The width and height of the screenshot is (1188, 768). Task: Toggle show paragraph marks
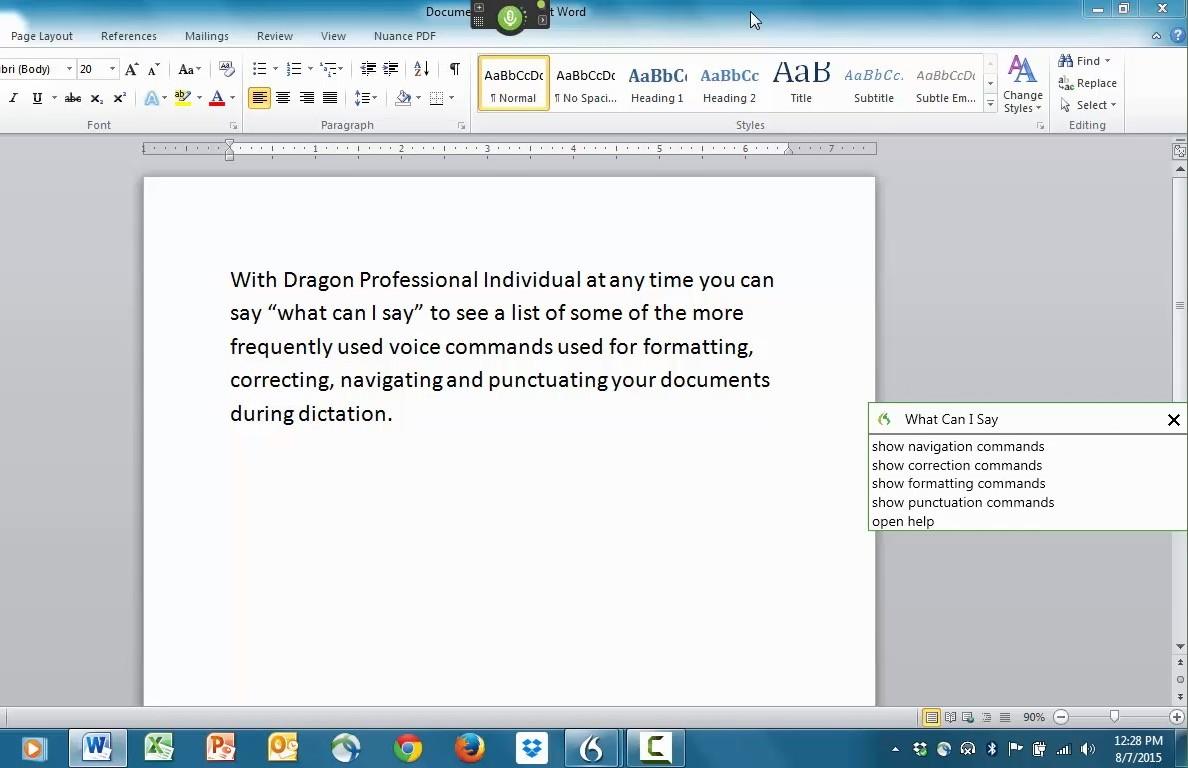[454, 69]
